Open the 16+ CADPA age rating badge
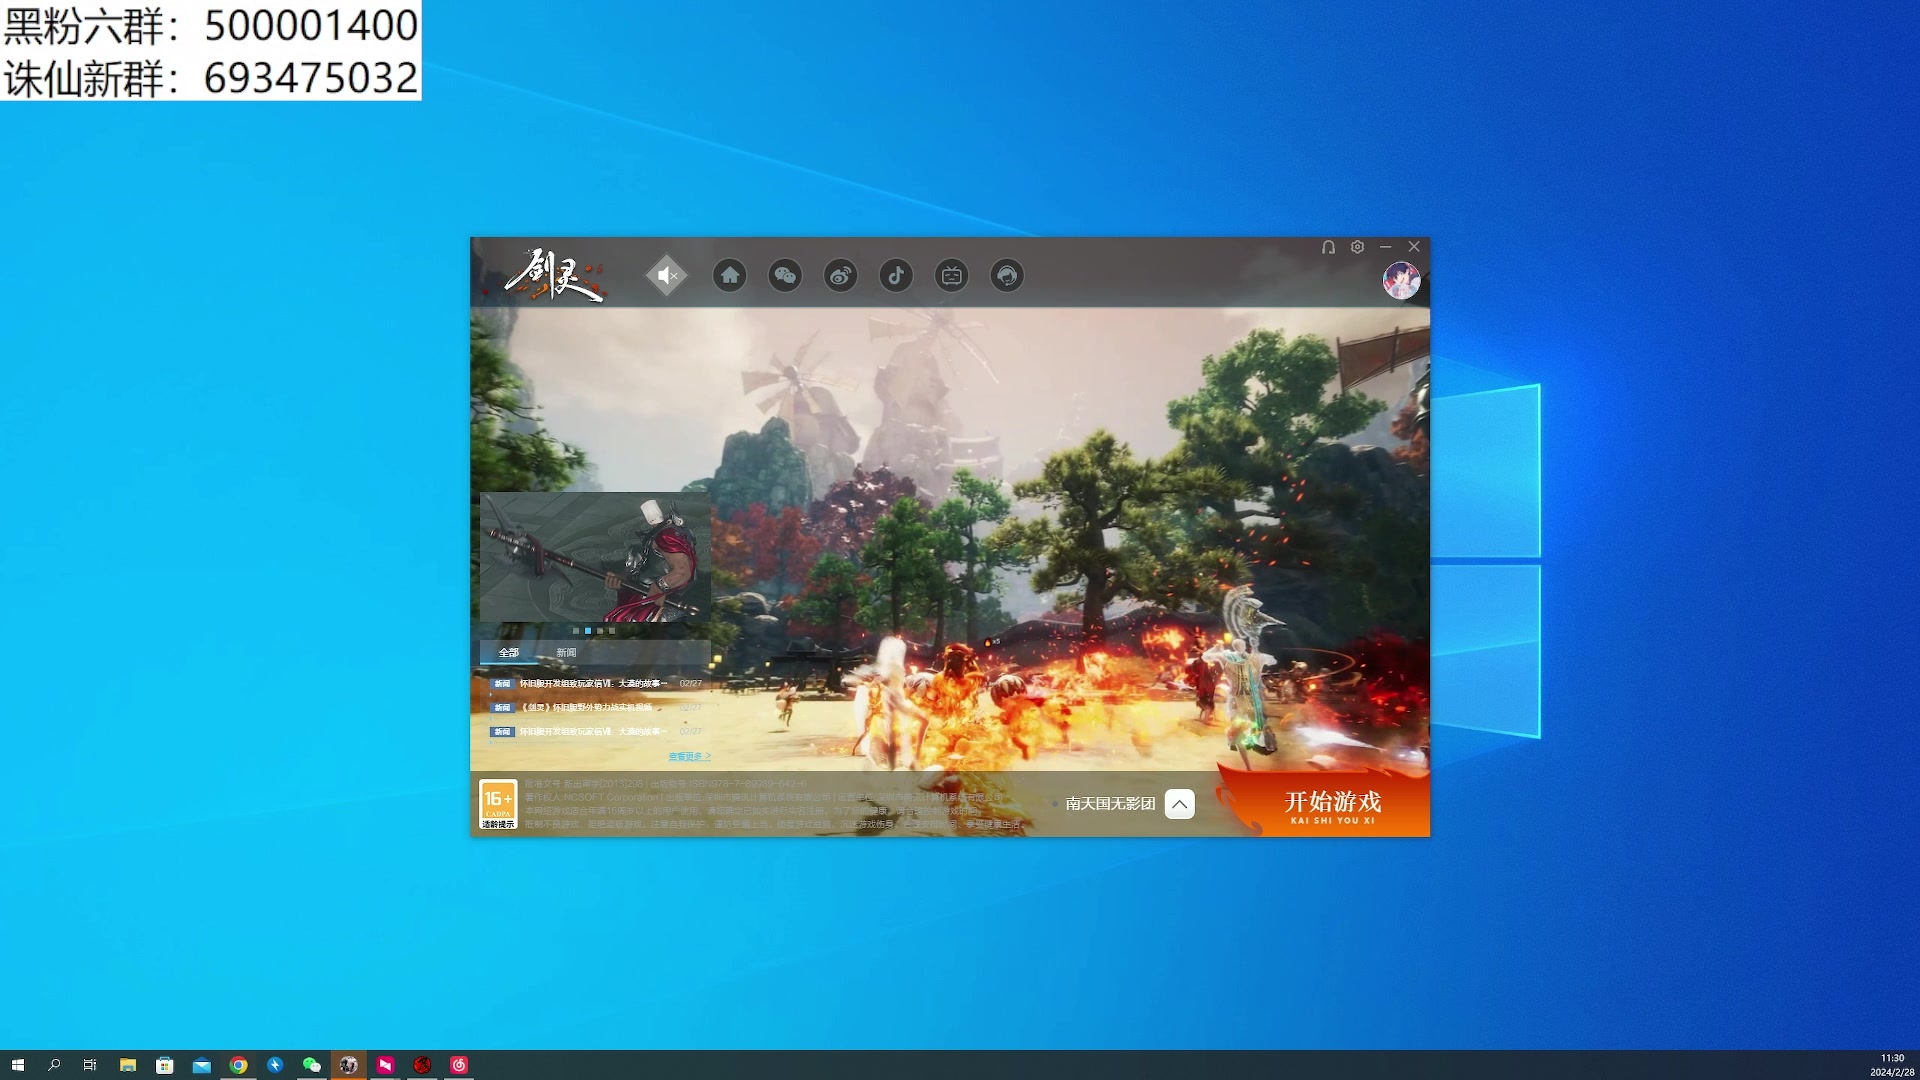Screen dimensions: 1920x1080 tap(498, 804)
